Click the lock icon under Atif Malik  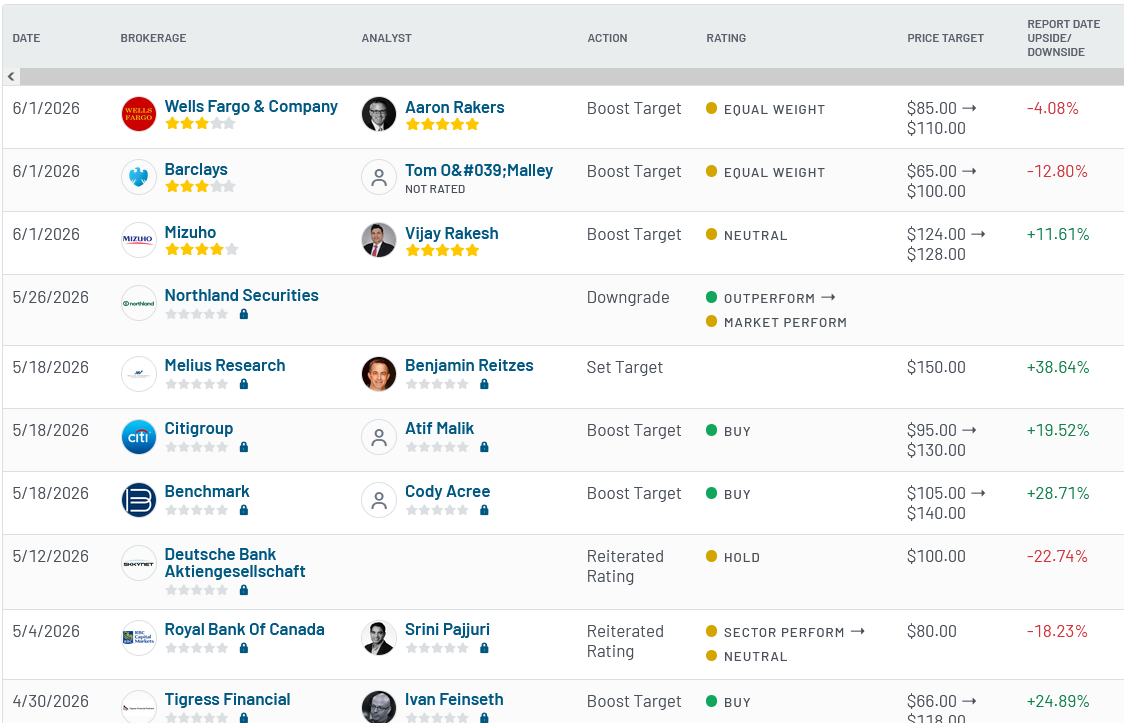click(484, 447)
